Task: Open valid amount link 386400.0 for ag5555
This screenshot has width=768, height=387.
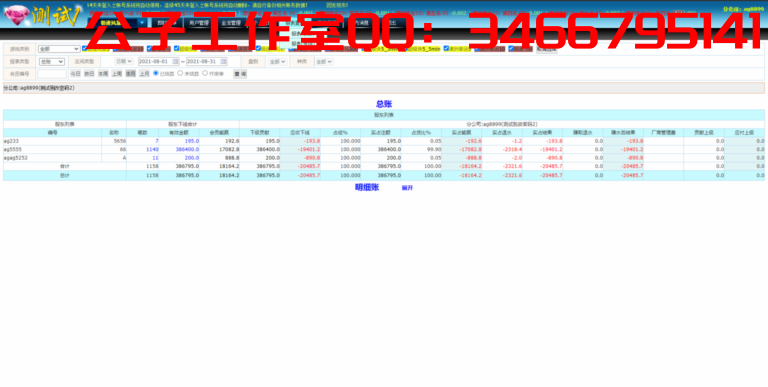Action: (x=187, y=149)
